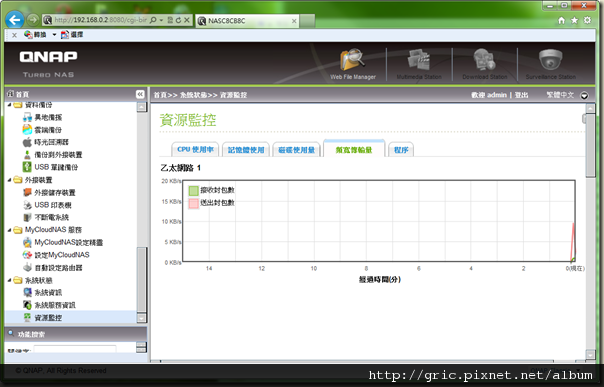
Task: Switch to 記憶體使用 memory tab
Action: 246,150
